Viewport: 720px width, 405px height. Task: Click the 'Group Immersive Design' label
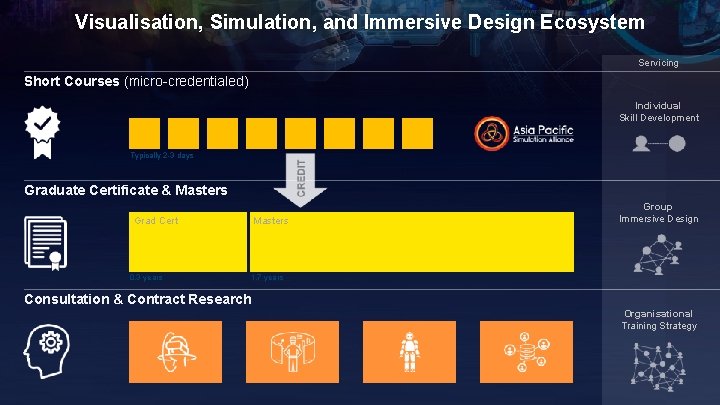coord(658,213)
